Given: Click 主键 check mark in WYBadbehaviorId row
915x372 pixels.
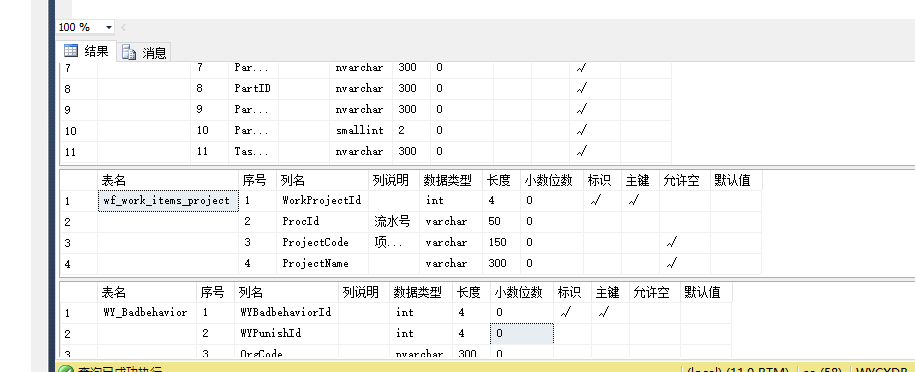Looking at the screenshot, I should (610, 312).
